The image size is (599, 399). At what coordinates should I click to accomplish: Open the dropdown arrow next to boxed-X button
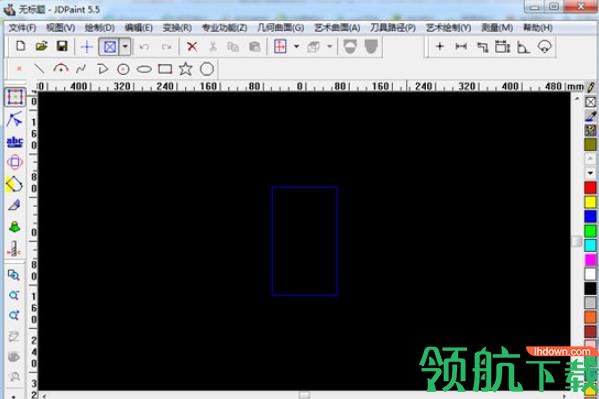(125, 47)
